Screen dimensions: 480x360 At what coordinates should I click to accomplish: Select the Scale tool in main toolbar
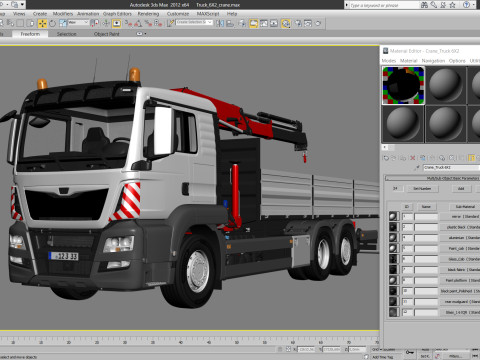point(63,23)
